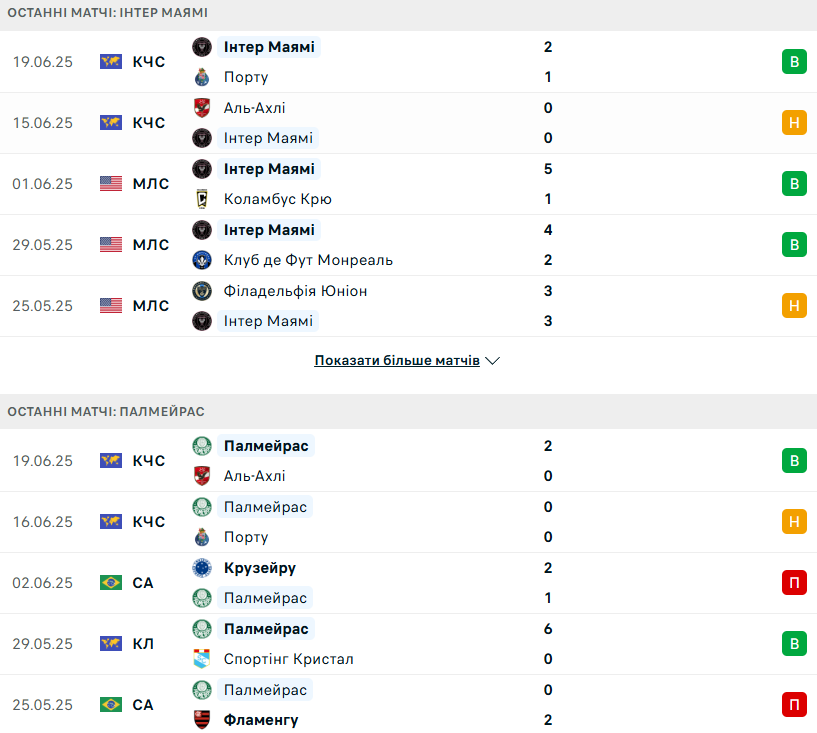Click the CF Montréal team logo
Screen dimensions: 817x733
[x=202, y=260]
